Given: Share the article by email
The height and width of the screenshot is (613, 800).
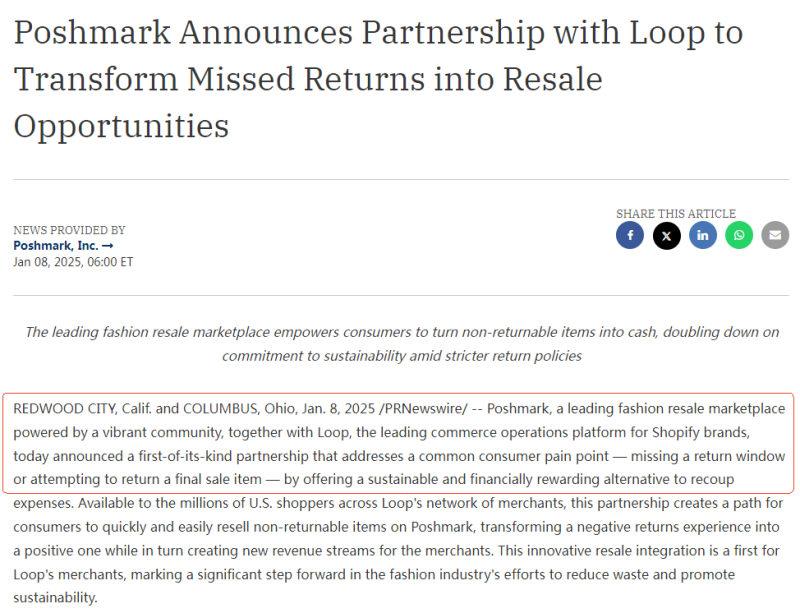Looking at the screenshot, I should point(775,236).
